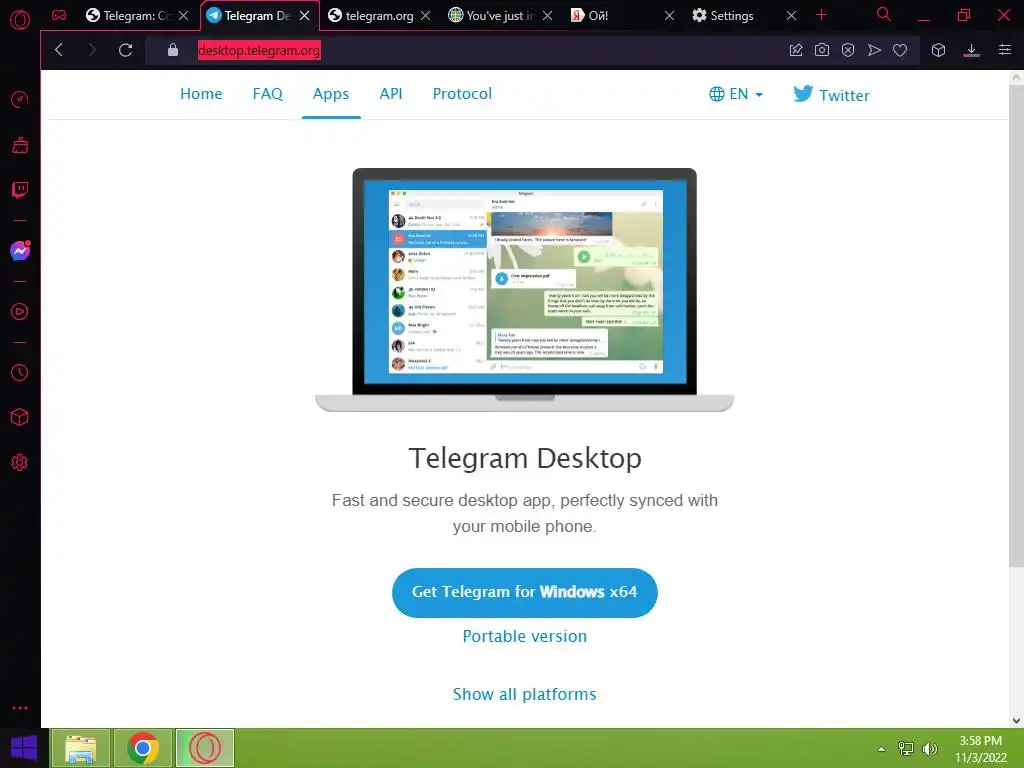
Task: Click Get Telegram for Windows x64
Action: (x=524, y=592)
